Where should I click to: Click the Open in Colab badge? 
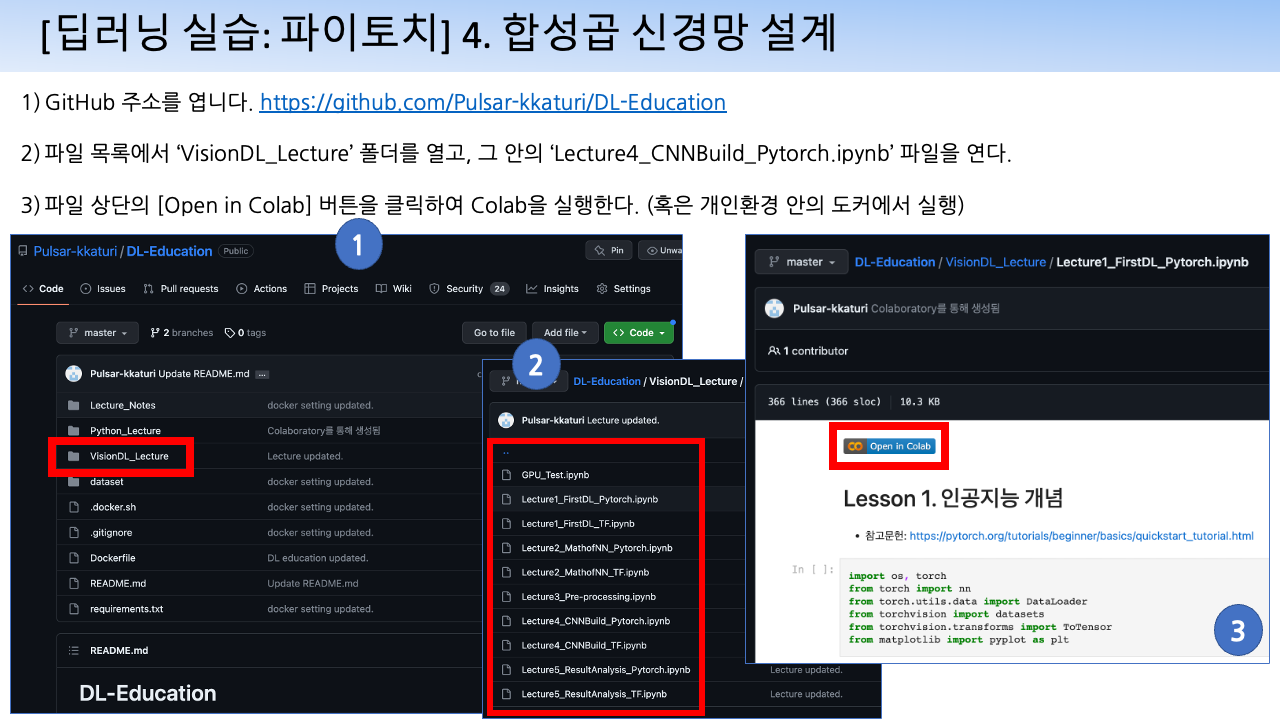[x=887, y=445]
